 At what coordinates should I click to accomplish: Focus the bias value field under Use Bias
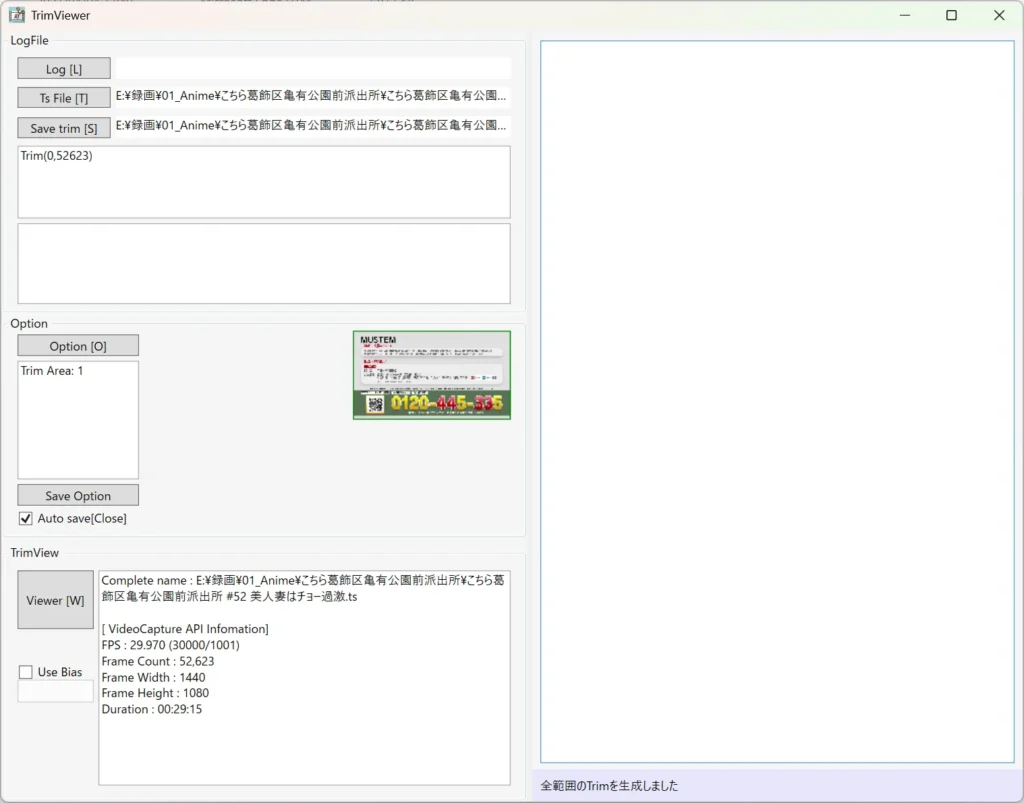[56, 691]
